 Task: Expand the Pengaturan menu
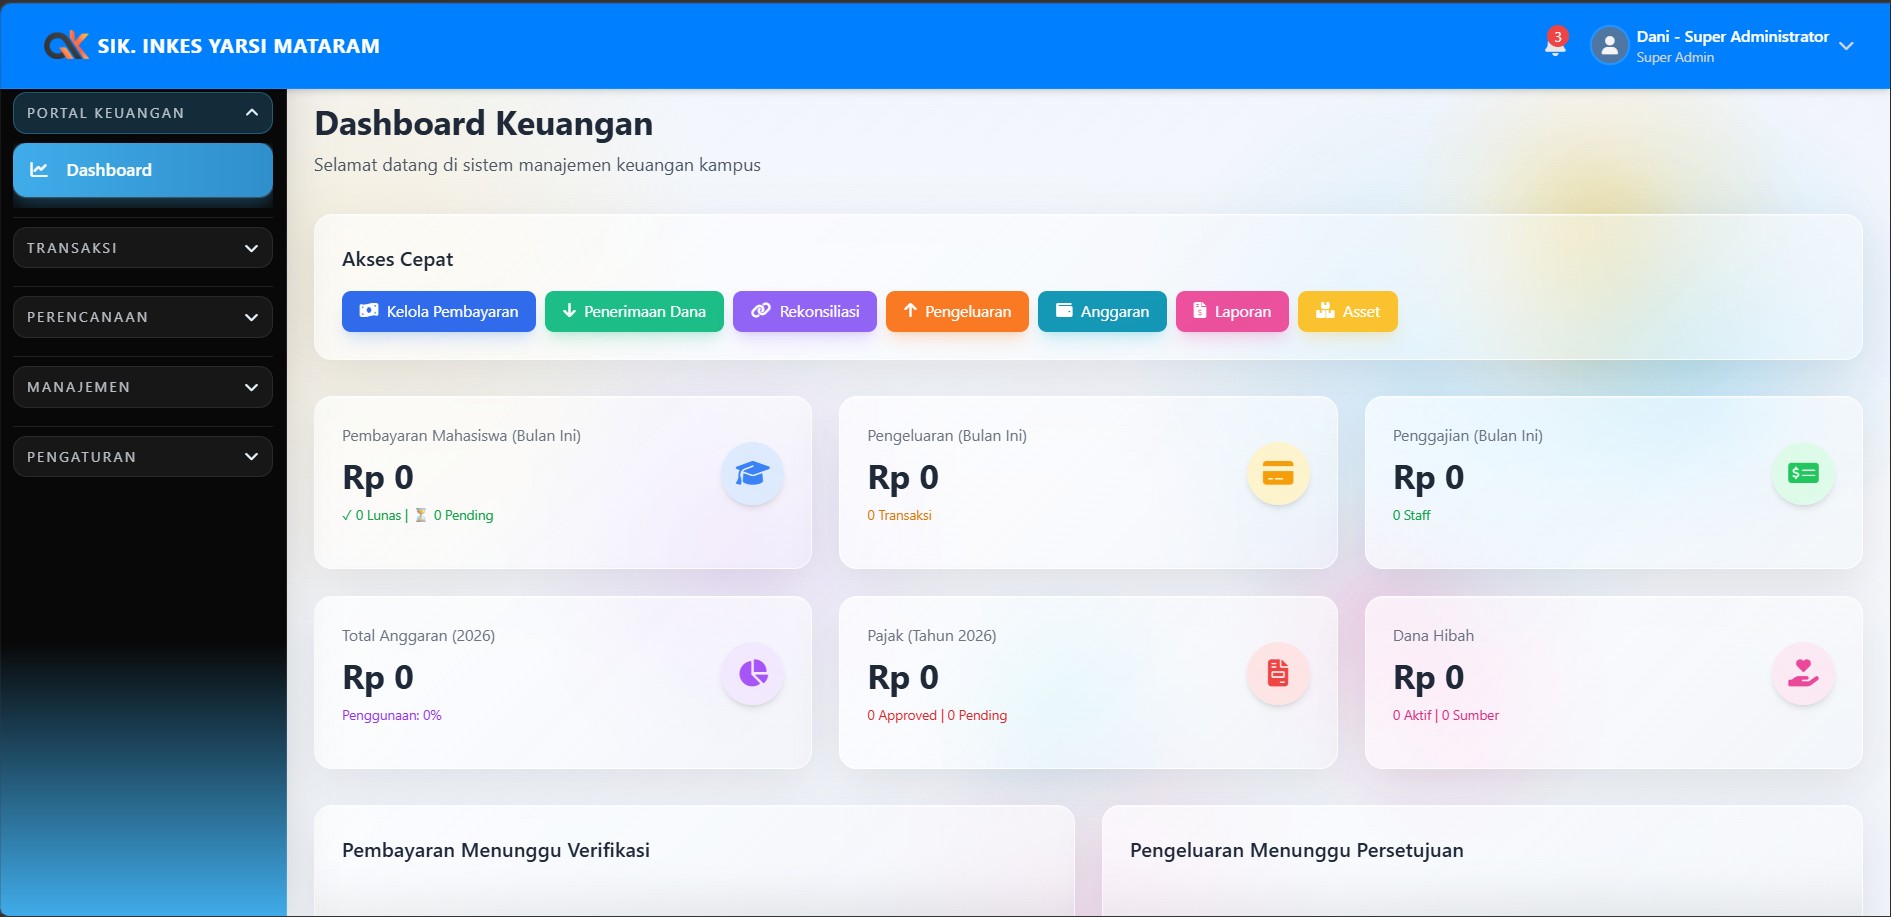142,456
